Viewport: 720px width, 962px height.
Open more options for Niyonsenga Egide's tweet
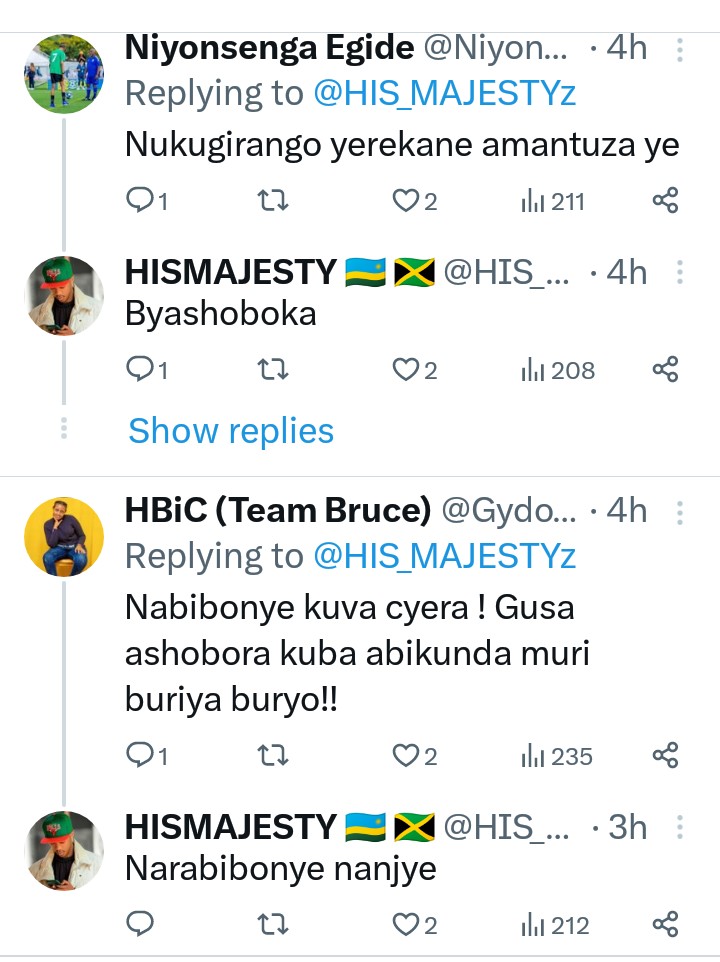(x=680, y=48)
